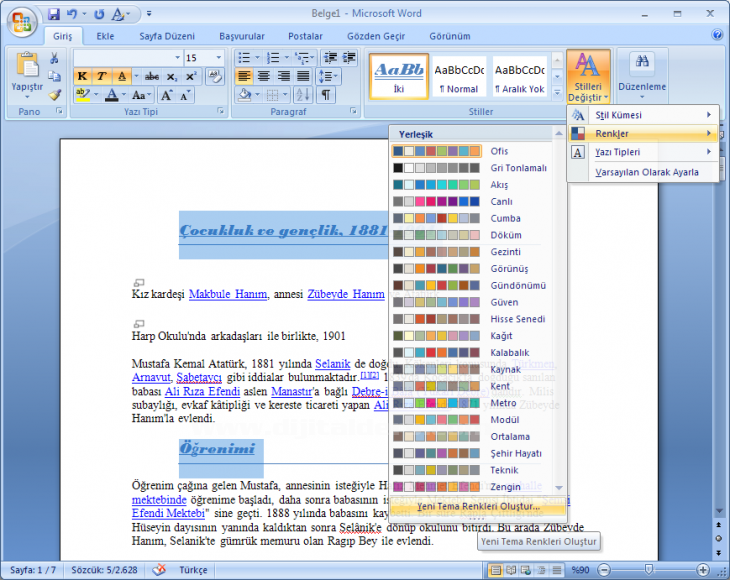Select the Format Painter brush
Screen dimensions: 730x580
tap(54, 95)
